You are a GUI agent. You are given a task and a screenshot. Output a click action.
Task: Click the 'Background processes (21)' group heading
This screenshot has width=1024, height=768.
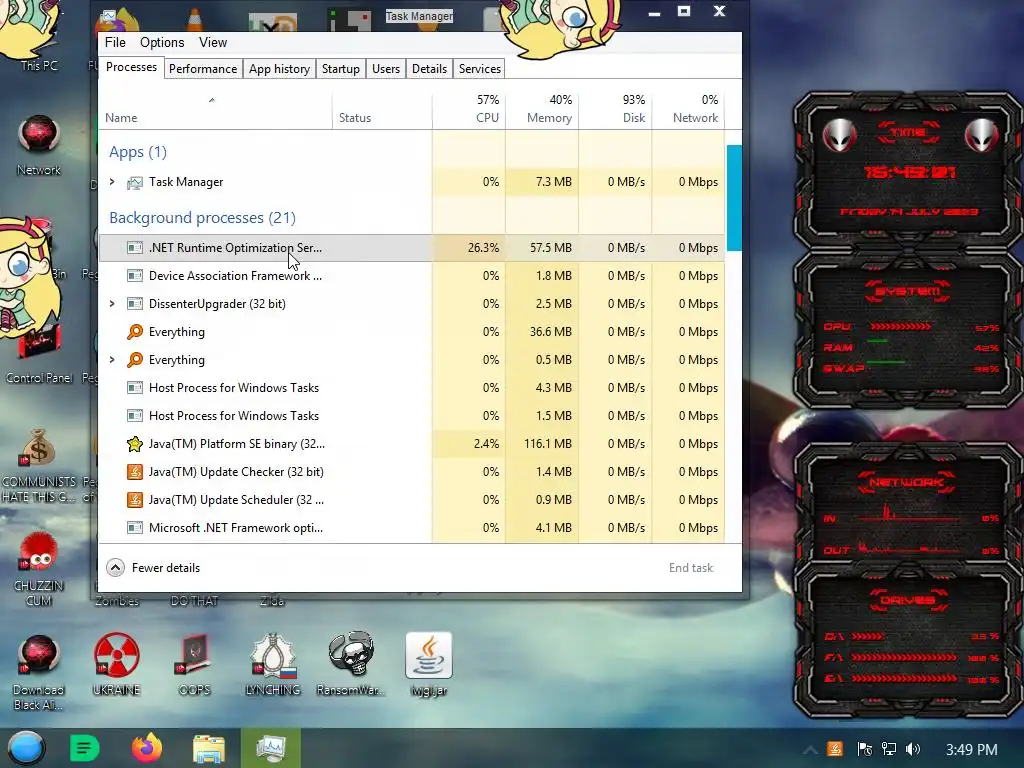pos(202,217)
